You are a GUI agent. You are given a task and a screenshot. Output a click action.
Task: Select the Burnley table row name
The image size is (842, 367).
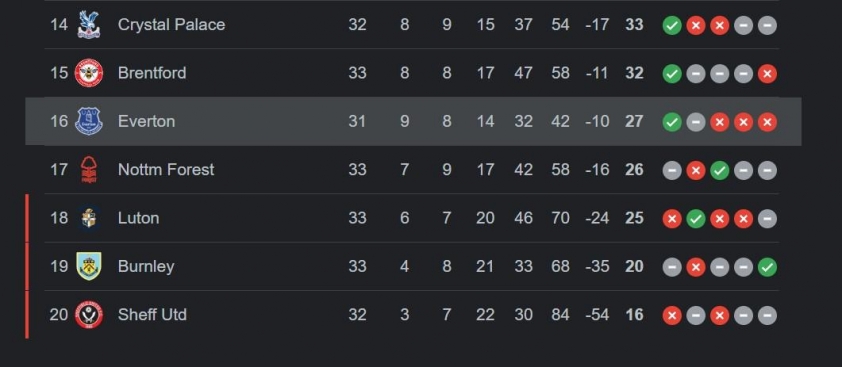(146, 267)
